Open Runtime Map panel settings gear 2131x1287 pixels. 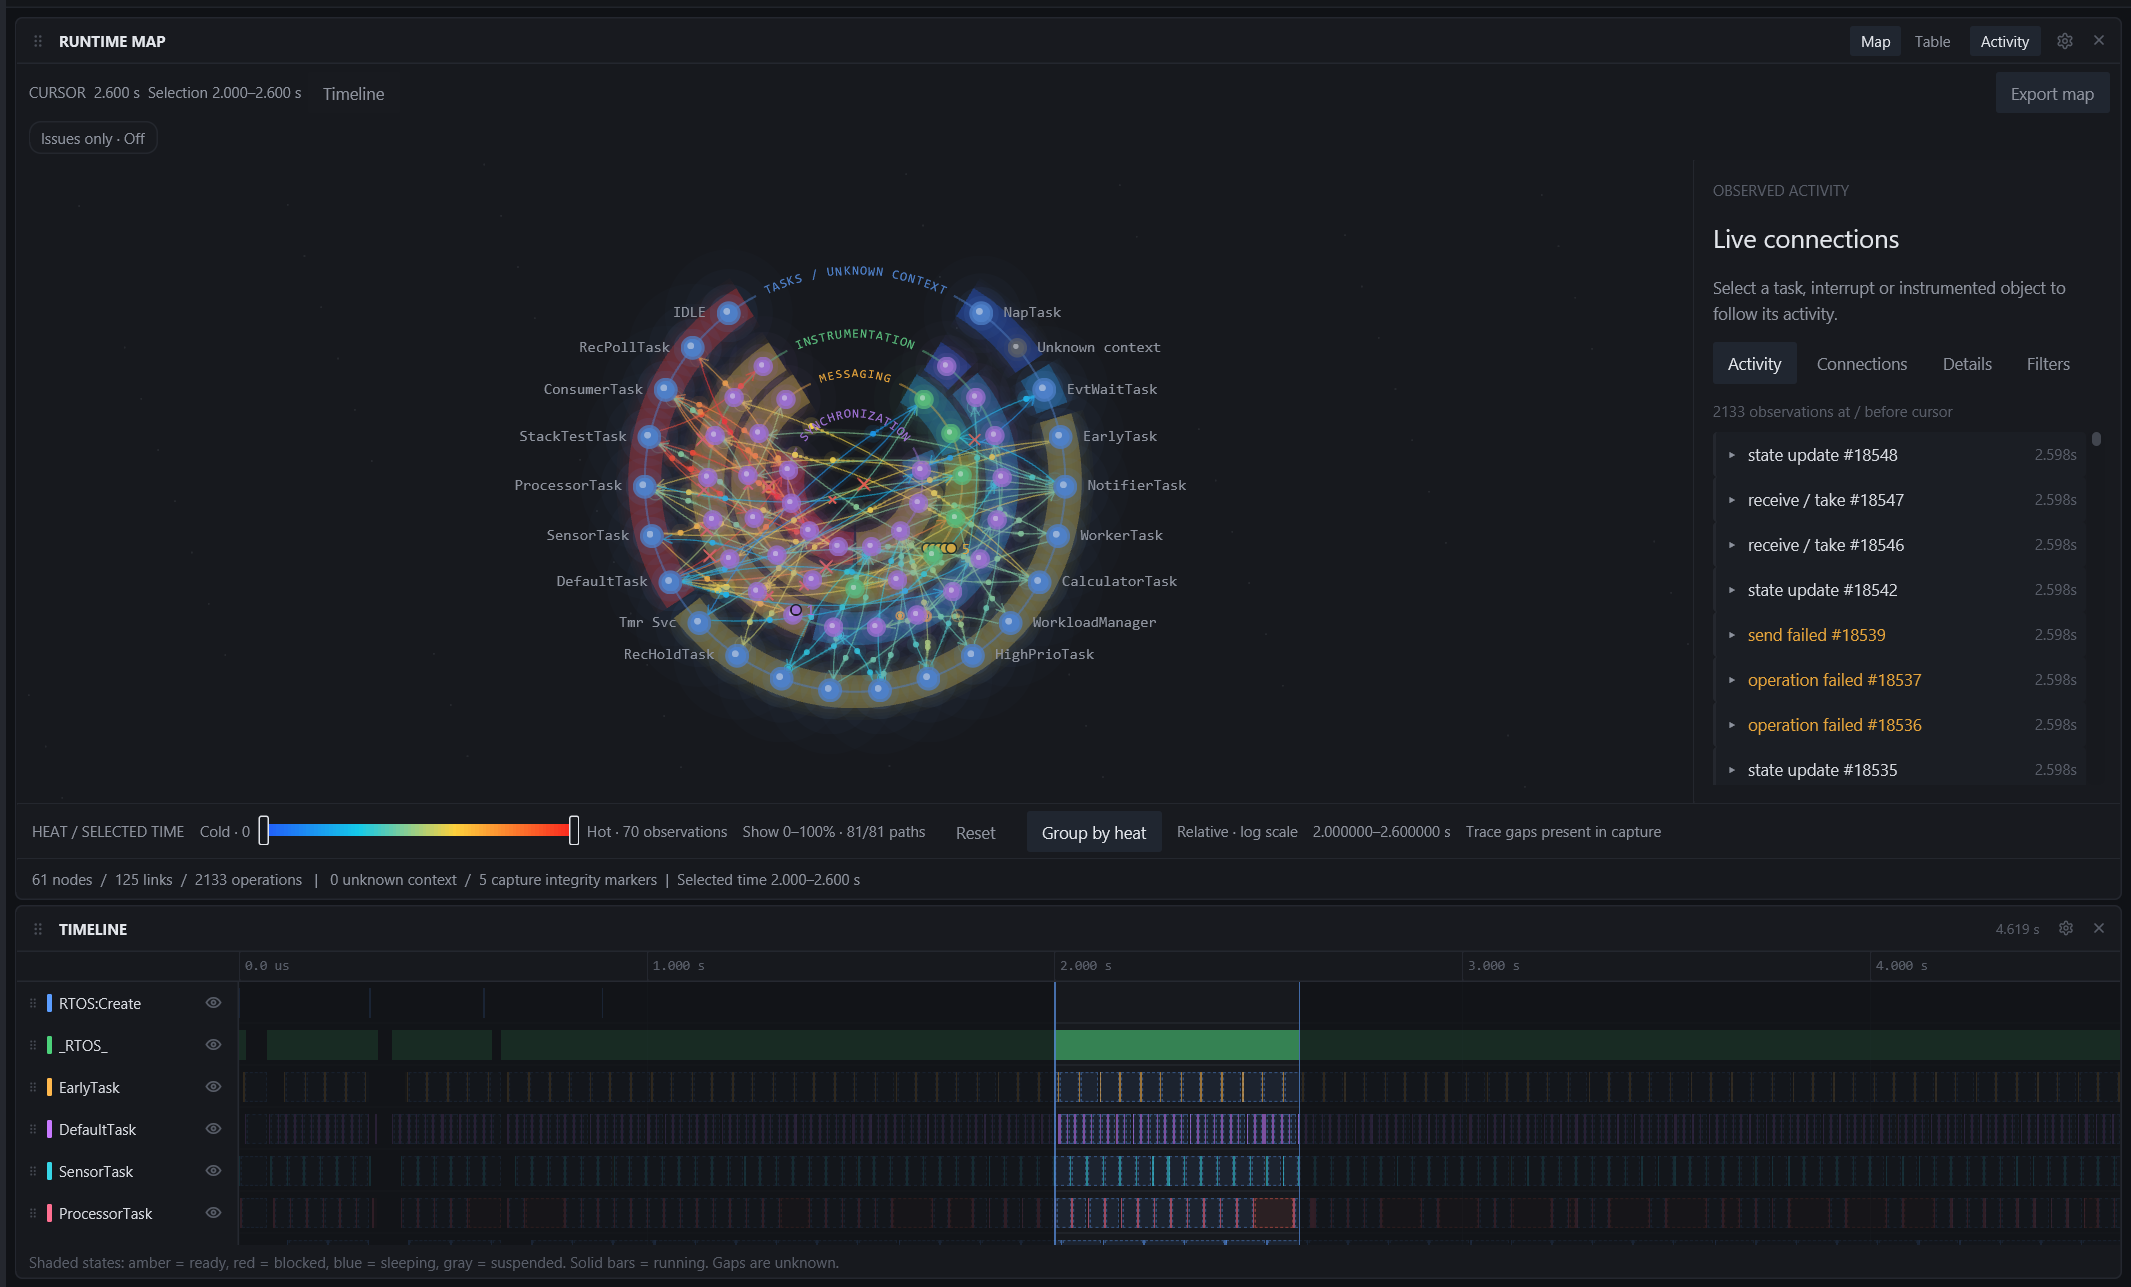2065,41
